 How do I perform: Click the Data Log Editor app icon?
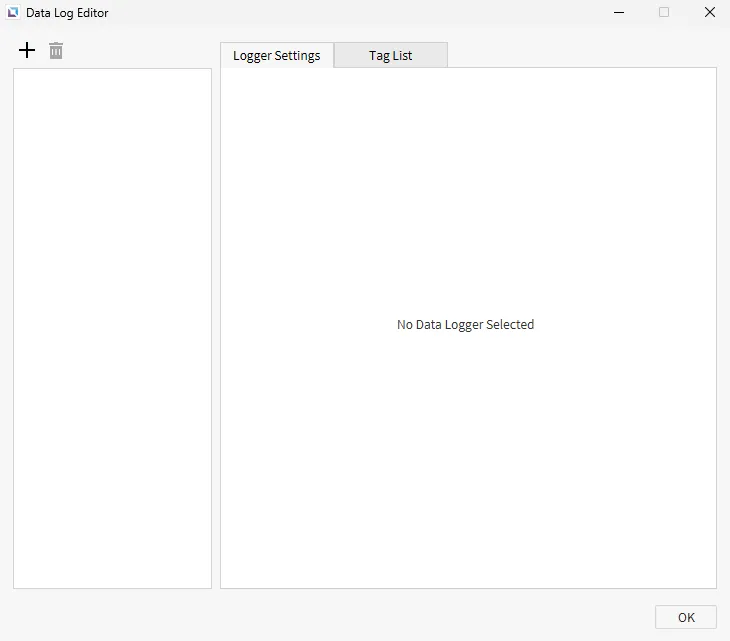pos(13,13)
